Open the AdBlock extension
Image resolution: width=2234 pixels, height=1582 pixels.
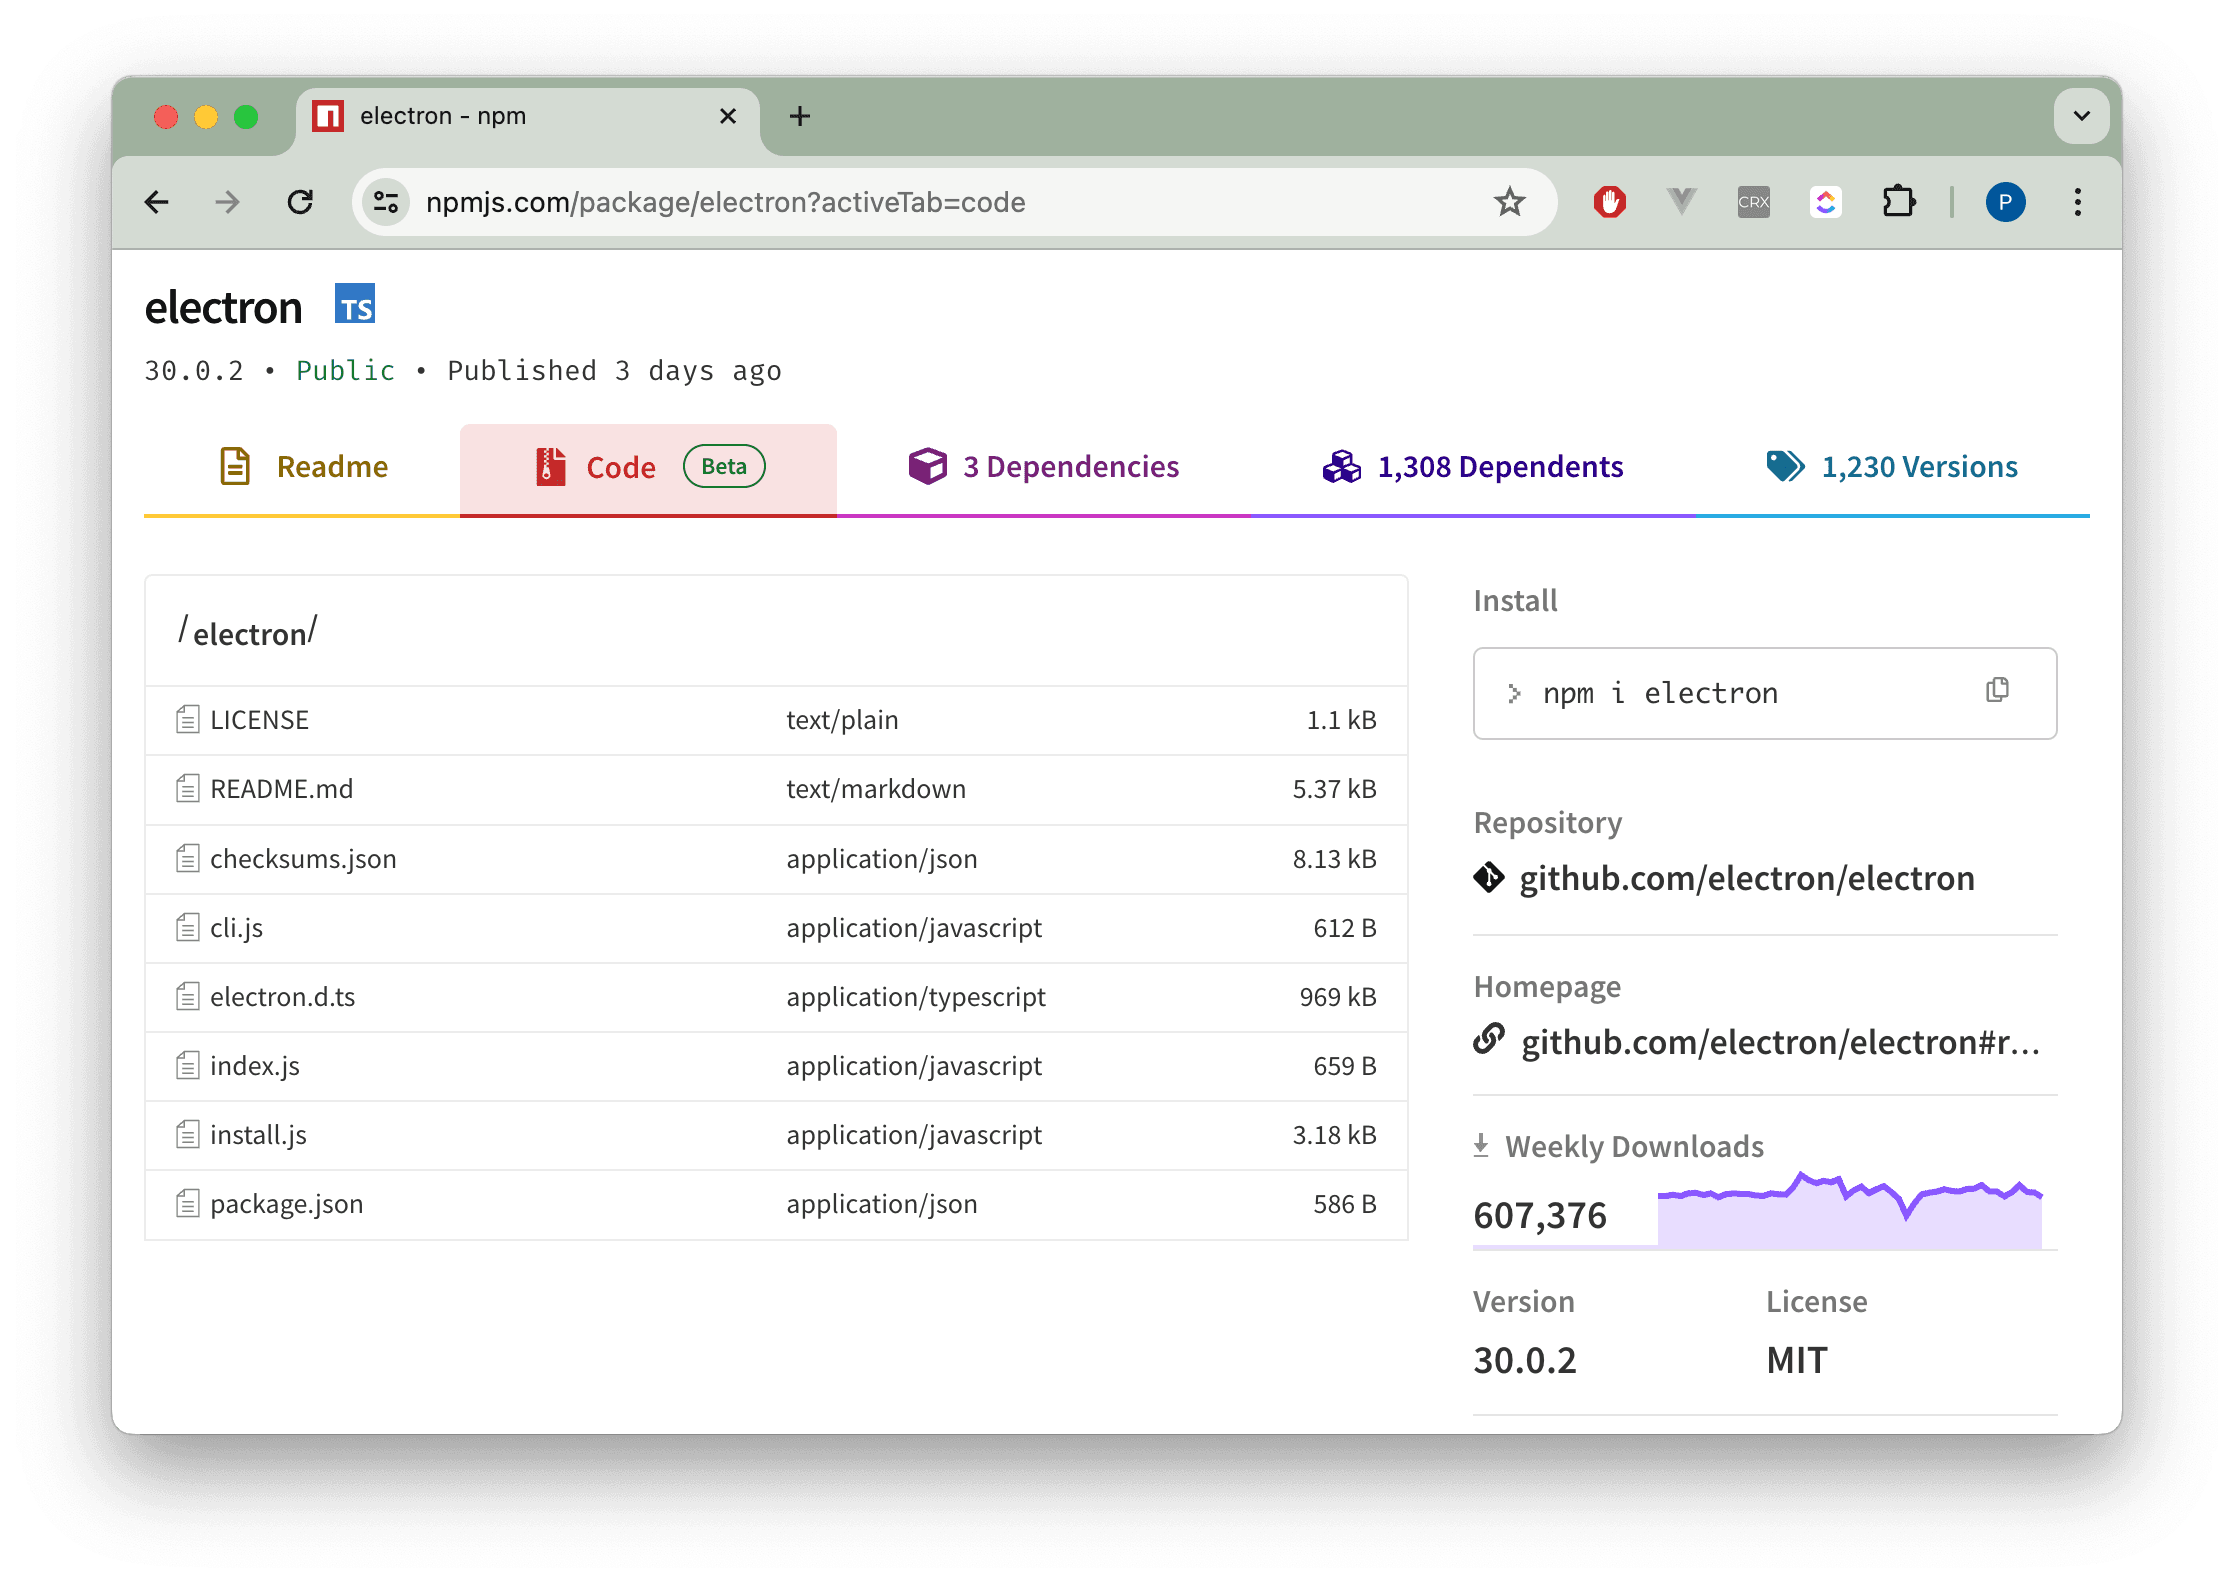coord(1608,202)
